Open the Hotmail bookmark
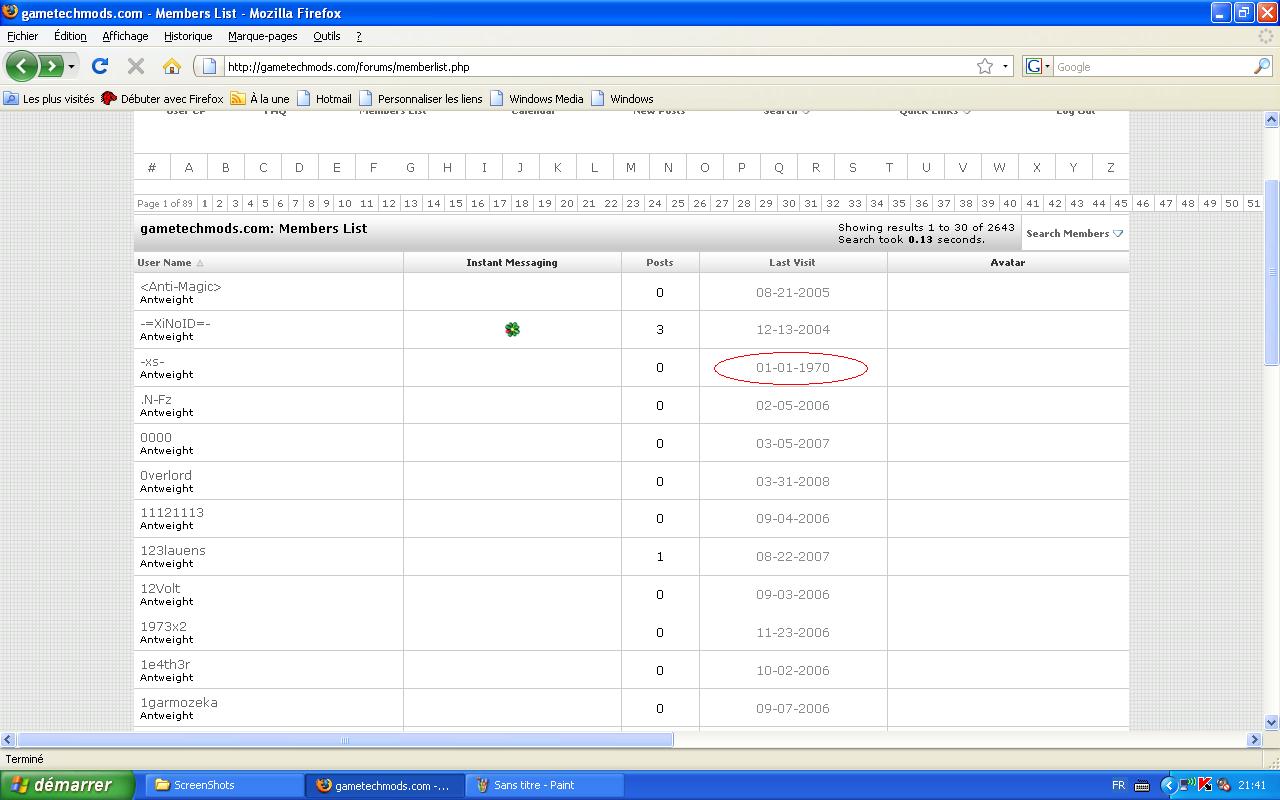Screen dimensions: 1280x800 pos(324,99)
